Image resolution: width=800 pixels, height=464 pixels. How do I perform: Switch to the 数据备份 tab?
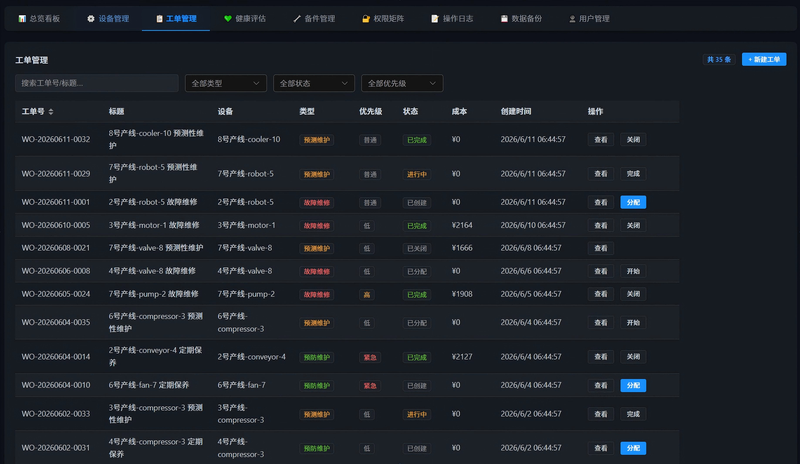521,19
